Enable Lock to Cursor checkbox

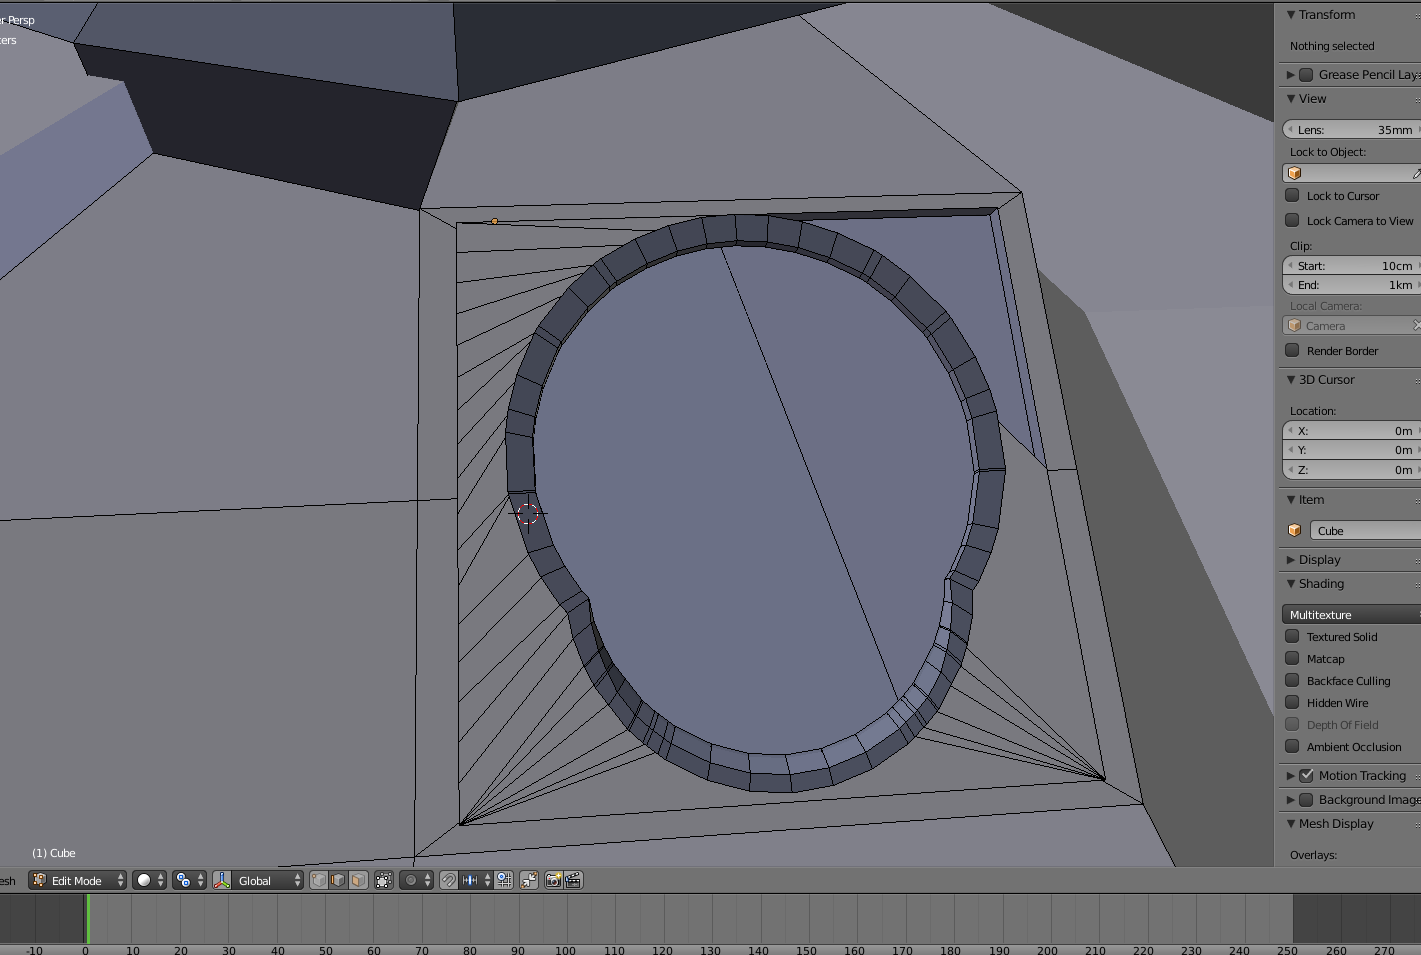[1292, 195]
